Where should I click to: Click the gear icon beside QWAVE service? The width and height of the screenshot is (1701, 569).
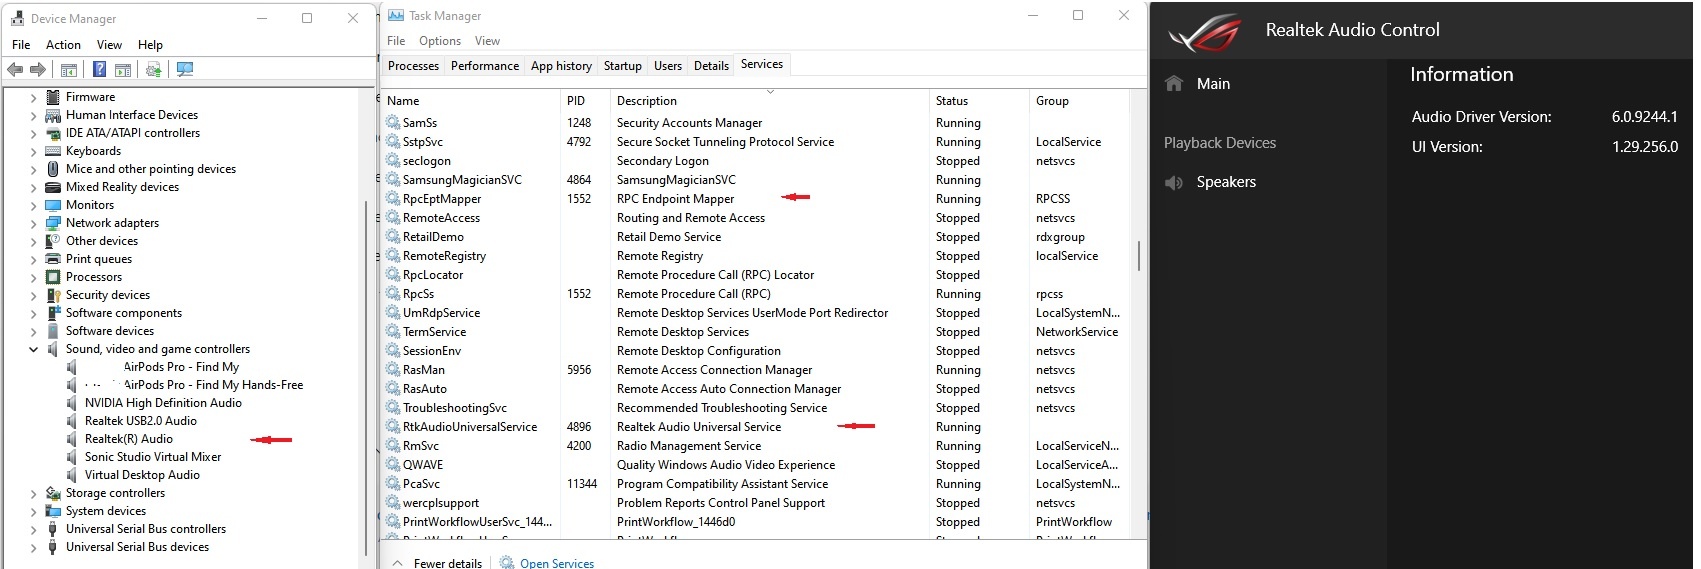393,465
